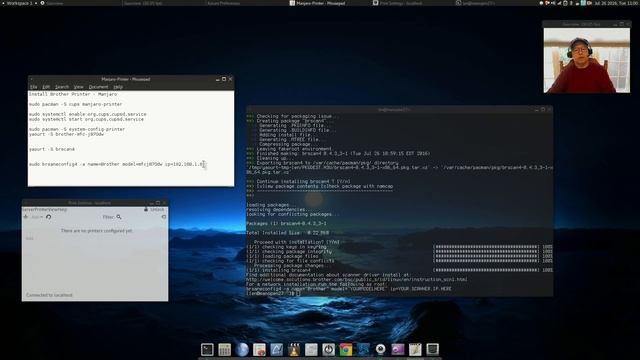Open the blue chart icon in the dock
Image resolution: width=640 pixels, height=360 pixels.
click(276, 349)
